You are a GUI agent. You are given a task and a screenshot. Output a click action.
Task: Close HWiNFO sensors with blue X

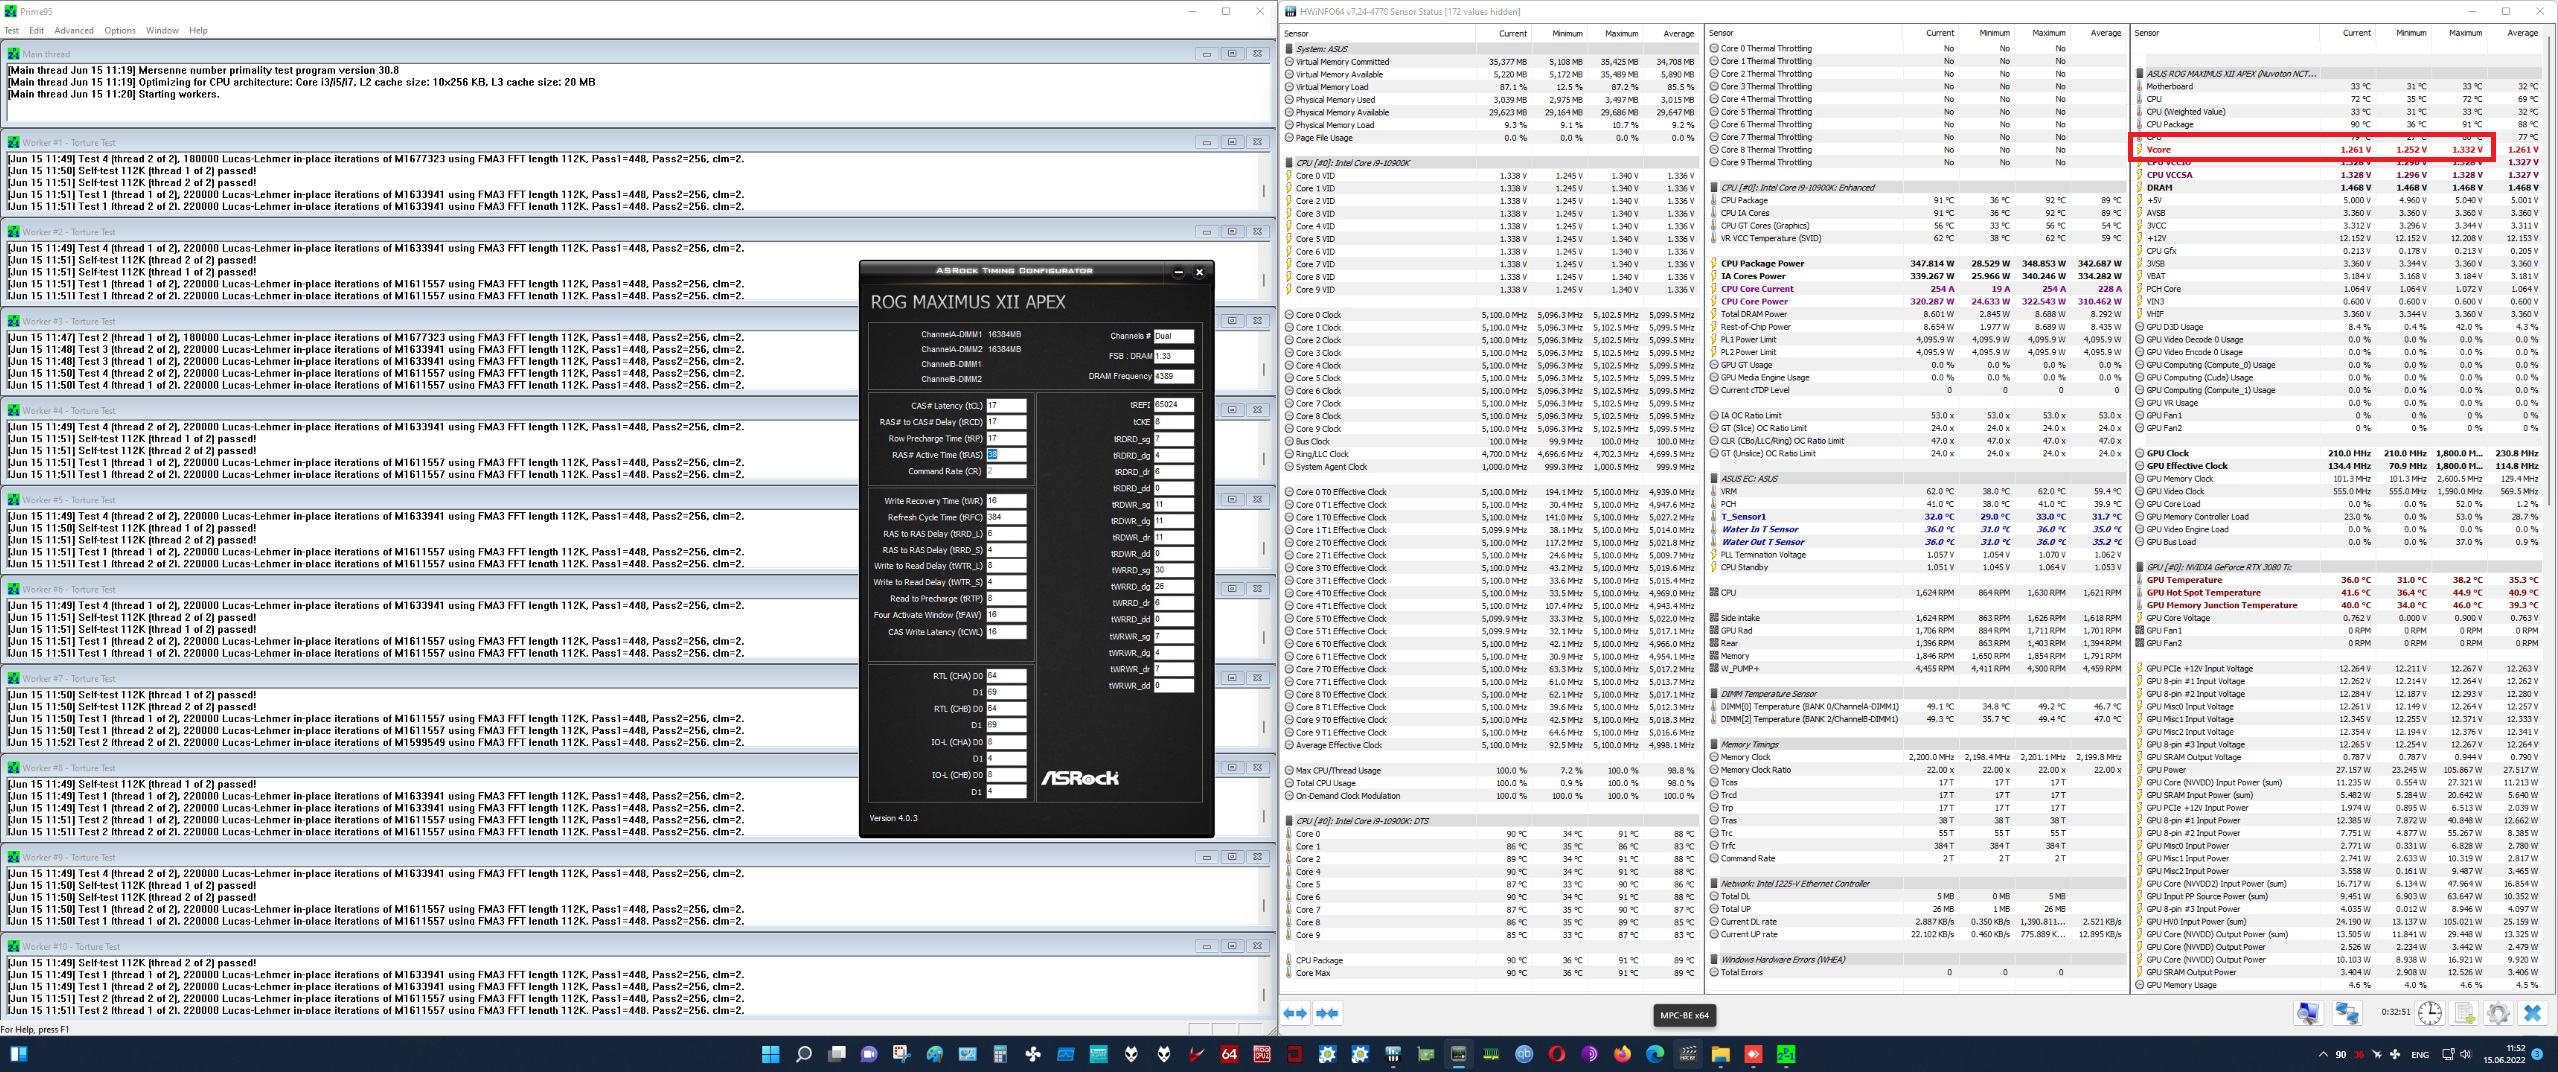2533,1013
